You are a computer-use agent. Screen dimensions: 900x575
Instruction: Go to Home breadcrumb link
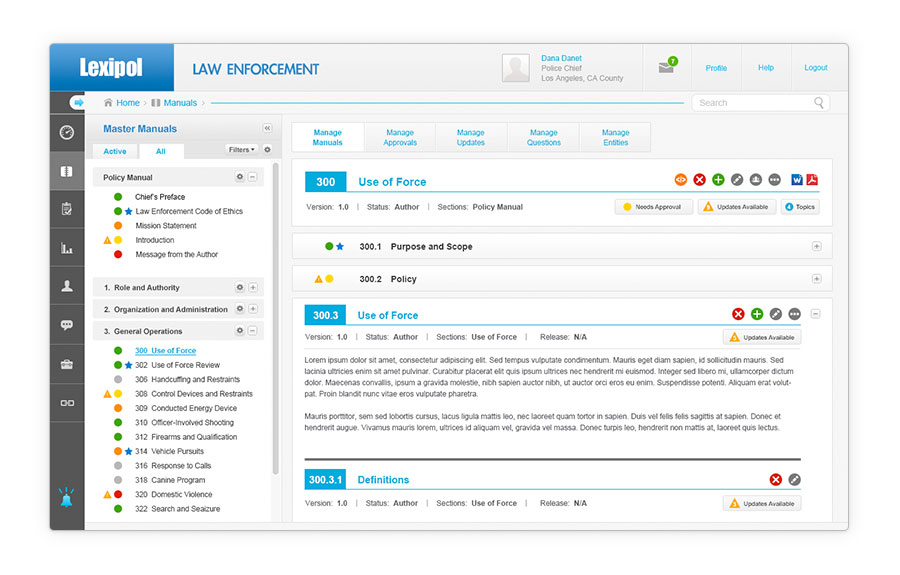click(x=122, y=103)
